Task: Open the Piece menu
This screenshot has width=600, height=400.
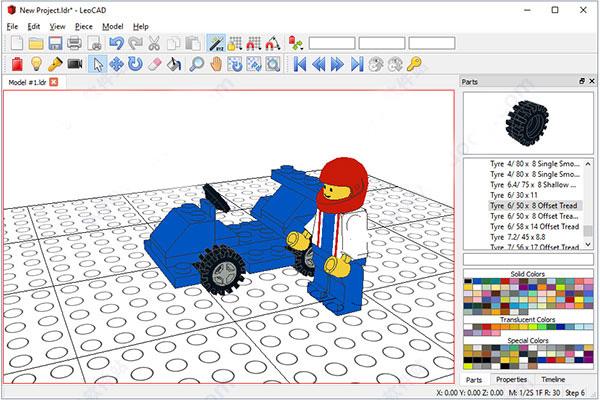Action: click(84, 25)
